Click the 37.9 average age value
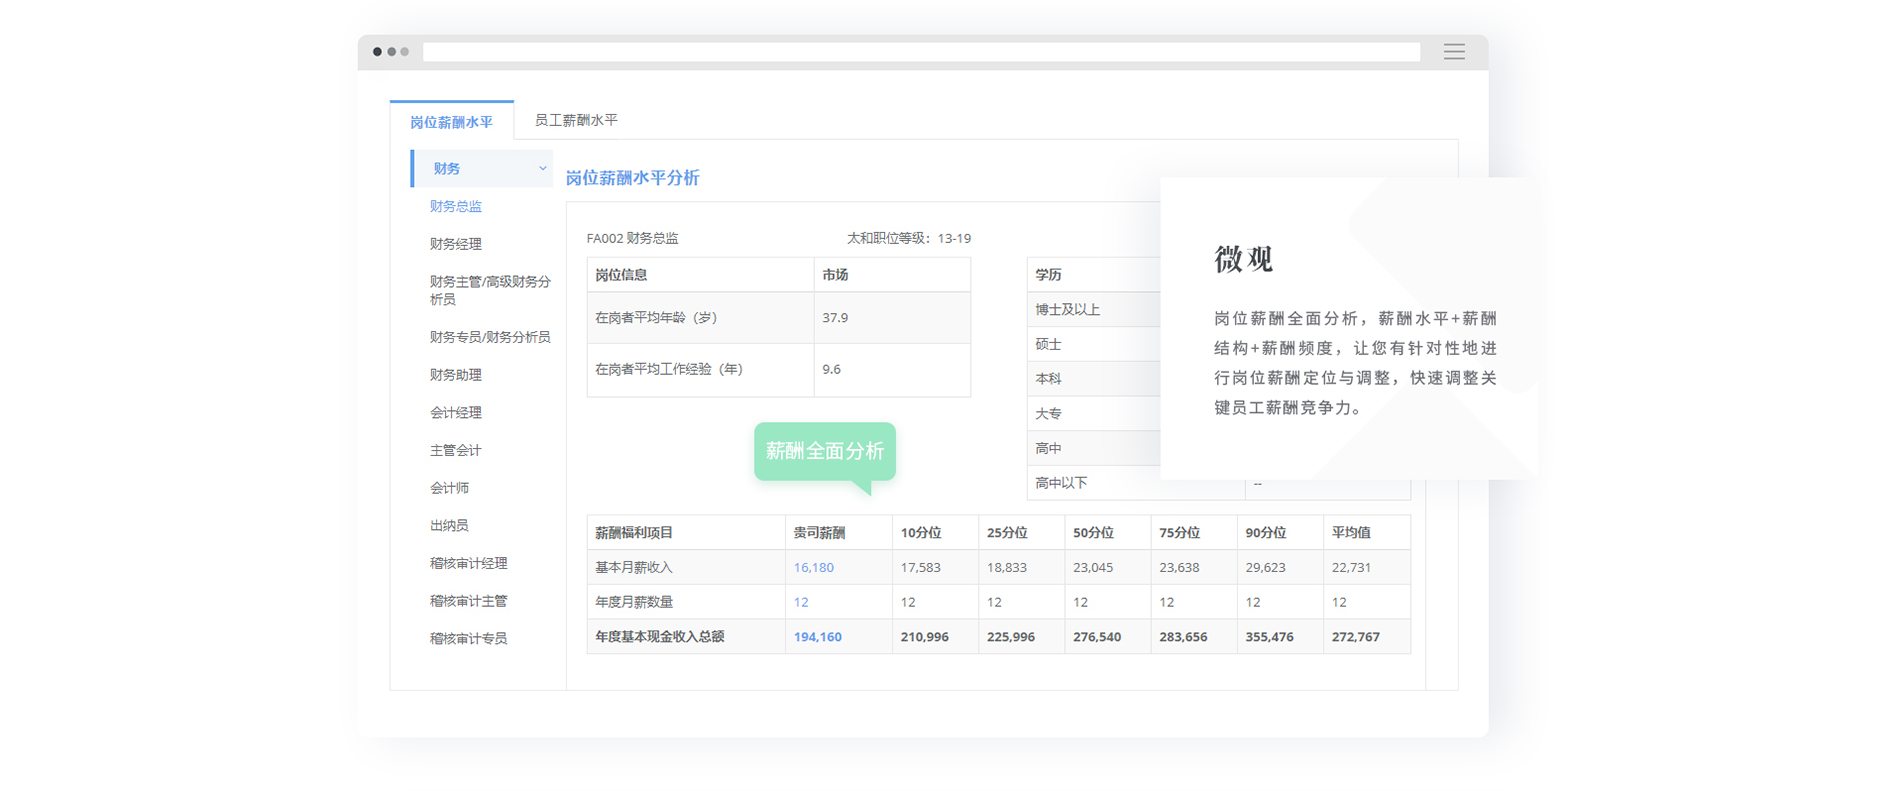The image size is (1903, 791). tap(835, 318)
